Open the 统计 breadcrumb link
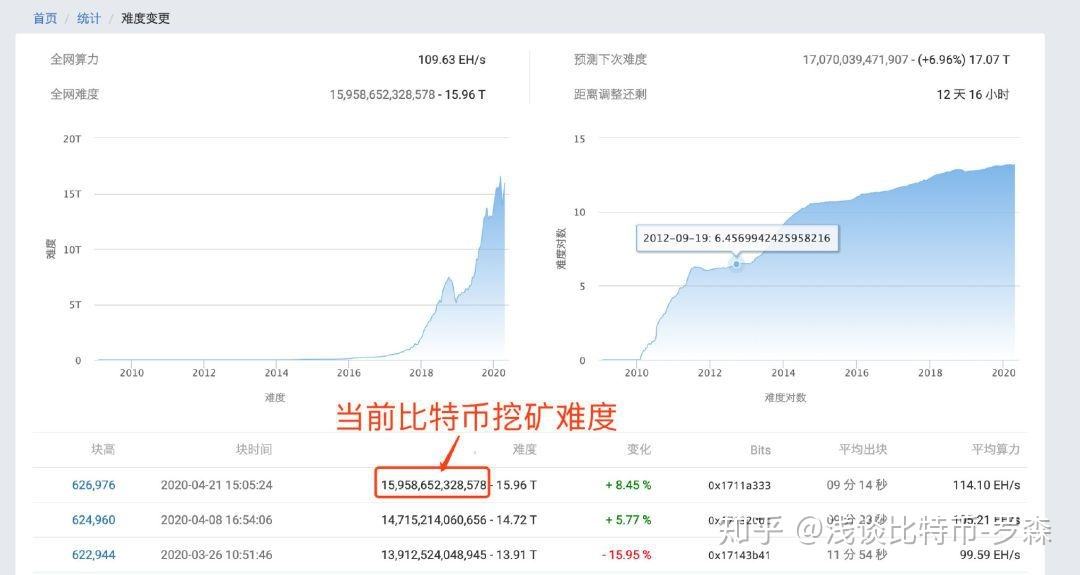This screenshot has height=575, width=1080. pyautogui.click(x=89, y=19)
